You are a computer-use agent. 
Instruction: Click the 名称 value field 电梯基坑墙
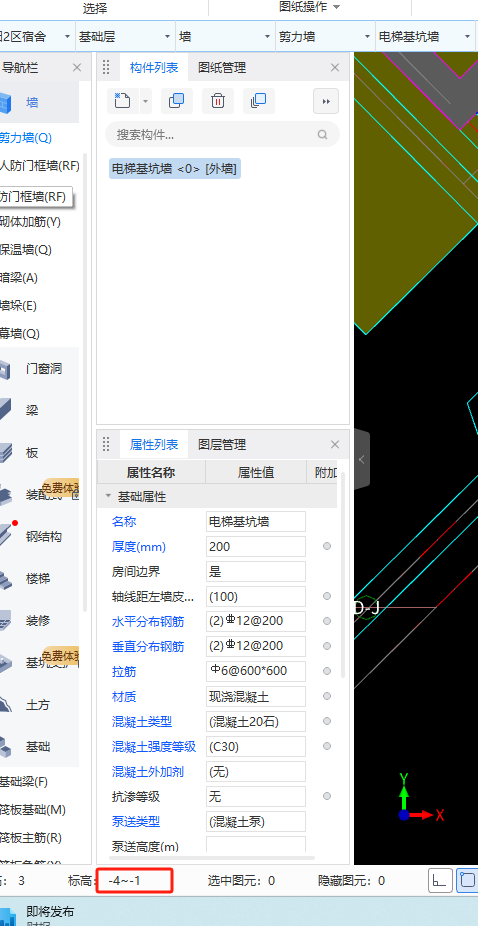pyautogui.click(x=256, y=522)
